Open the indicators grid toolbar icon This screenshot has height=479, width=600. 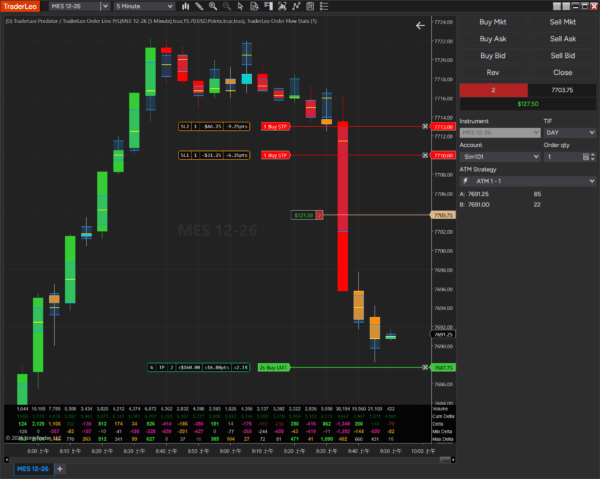tap(310, 6)
